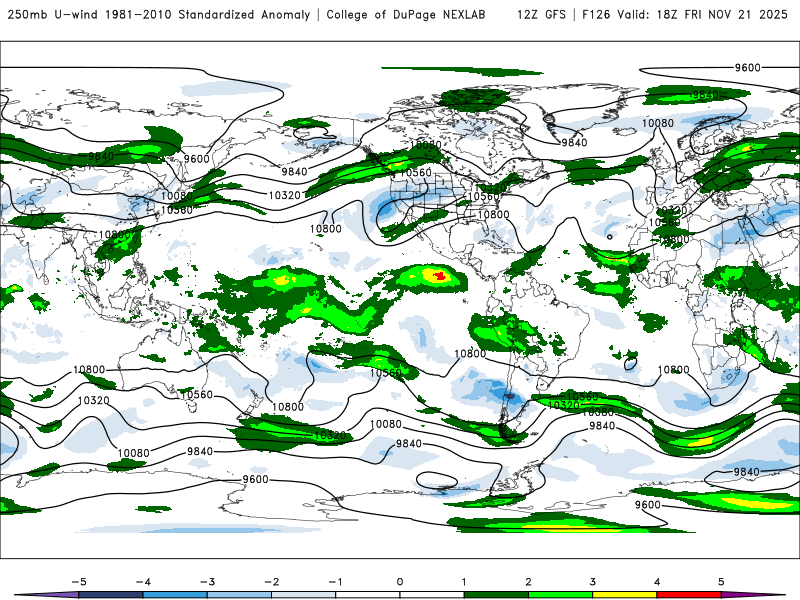Select the red 4 to 5 colorbar segment
This screenshot has height=600, width=800.
689,595
